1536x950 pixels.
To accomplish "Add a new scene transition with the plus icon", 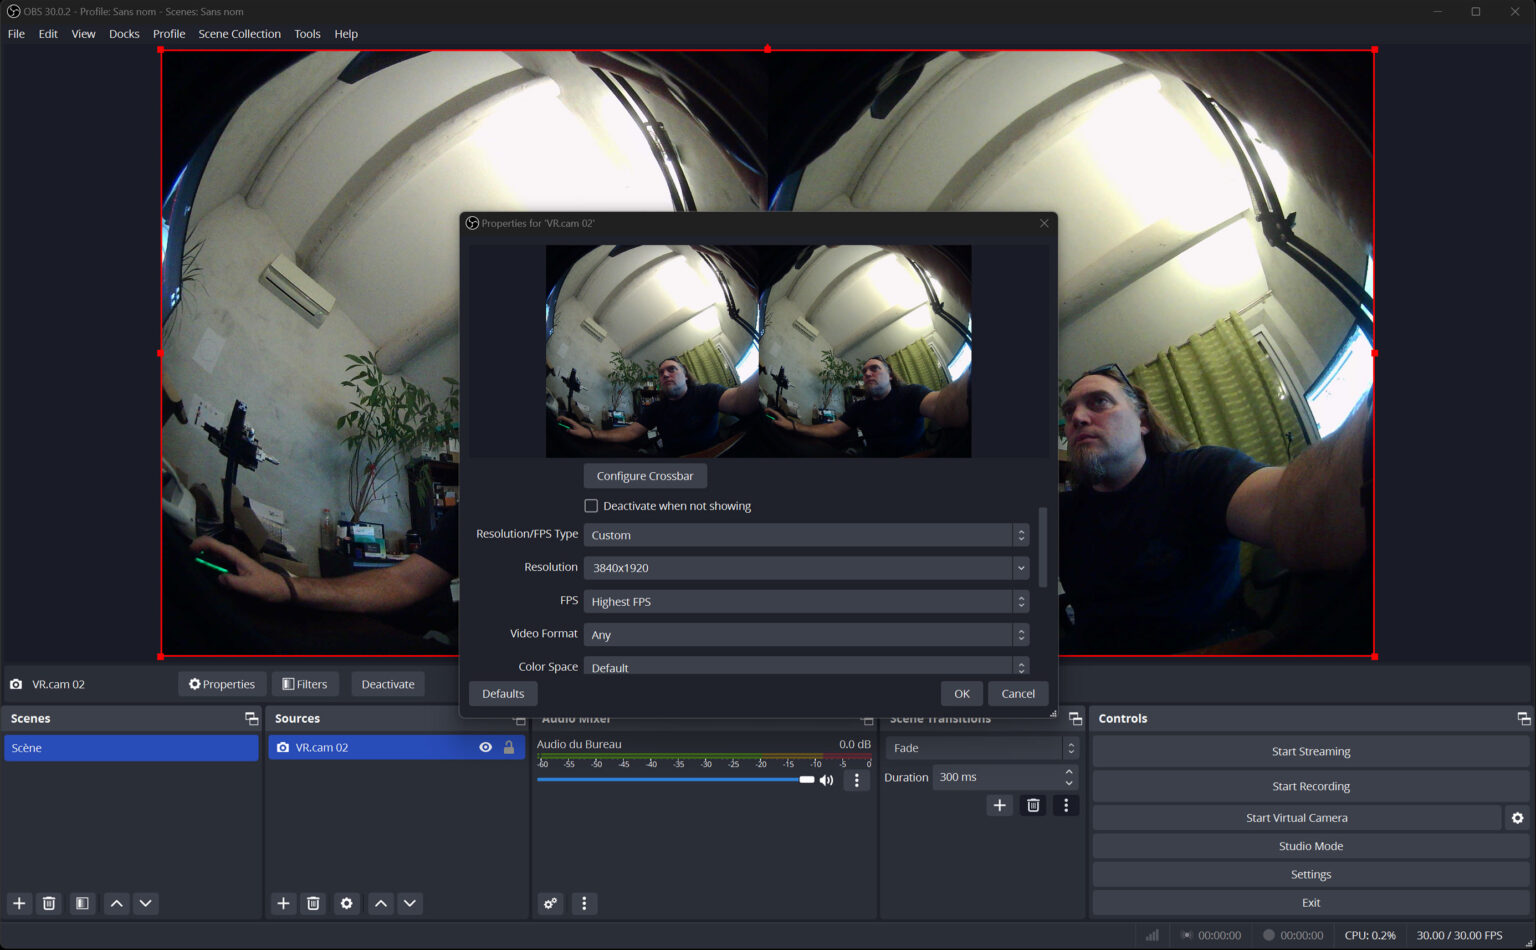I will click(x=1000, y=805).
